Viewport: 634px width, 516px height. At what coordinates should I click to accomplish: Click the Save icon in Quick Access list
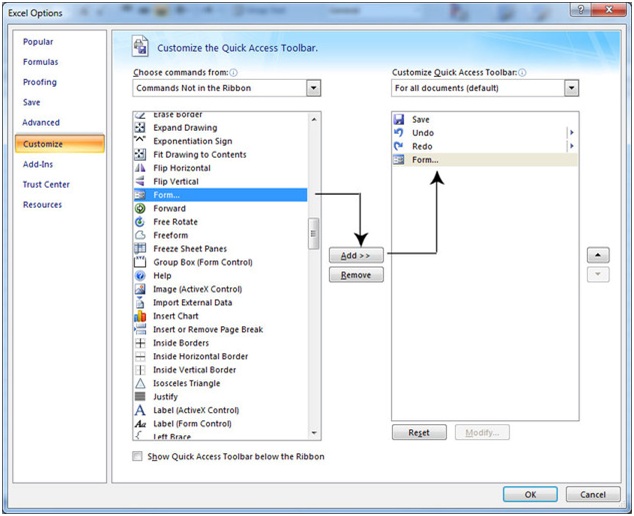pos(399,119)
